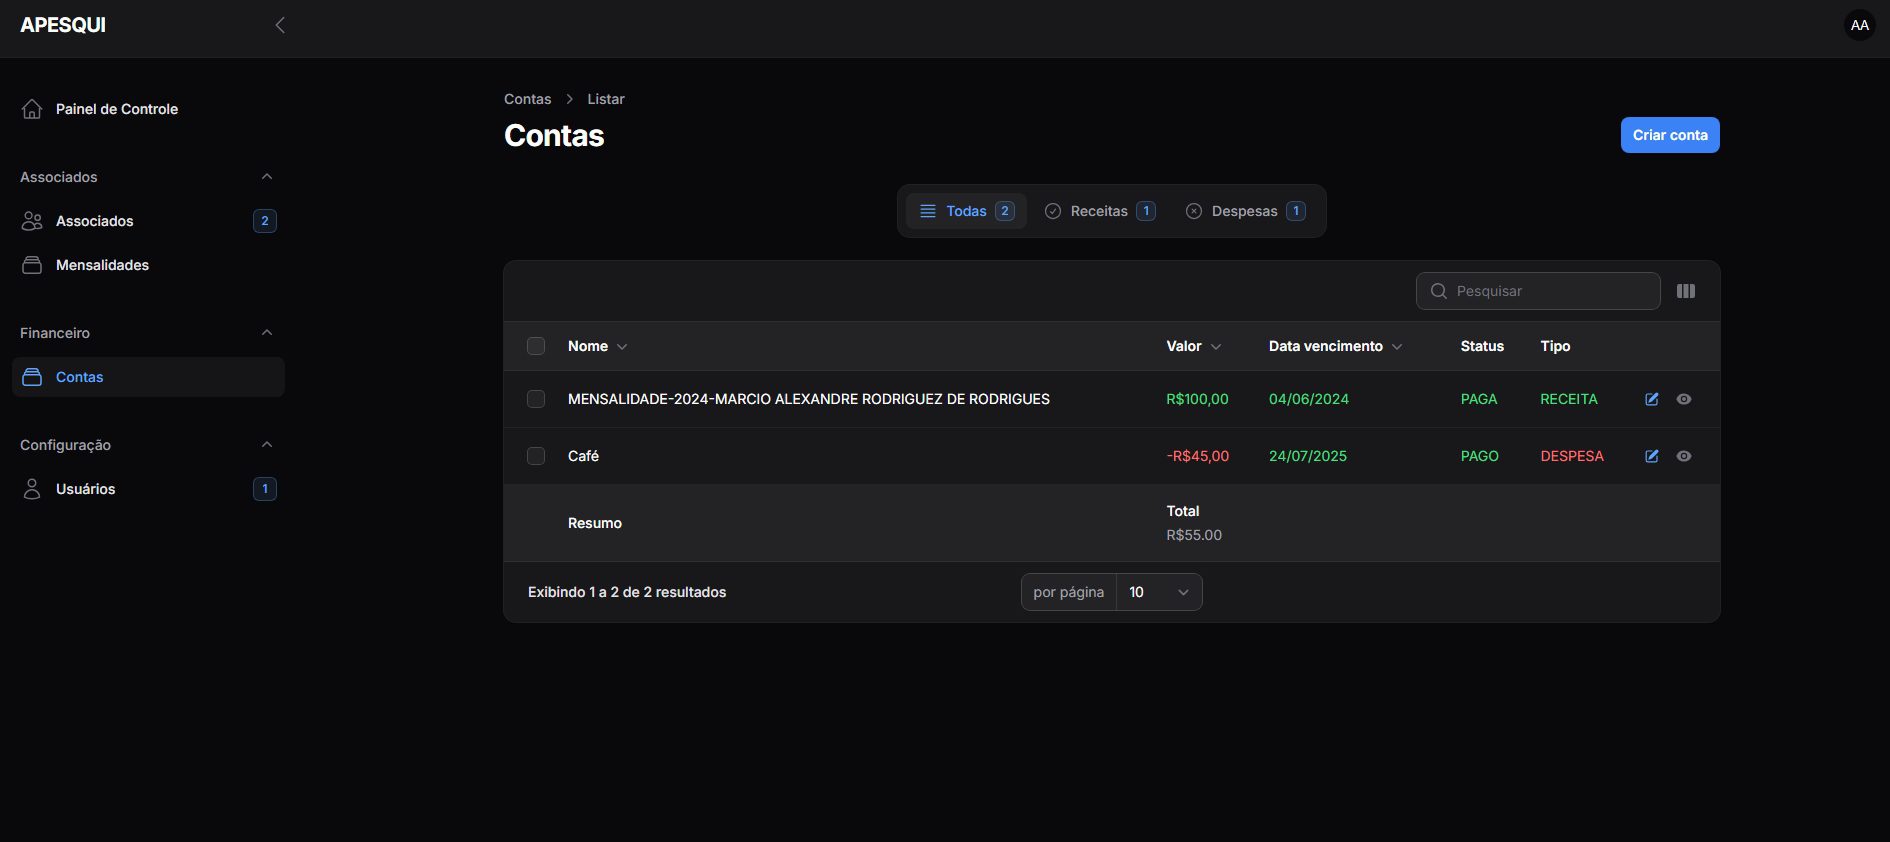The height and width of the screenshot is (842, 1890).
Task: Open the per-page results dropdown
Action: click(x=1158, y=592)
